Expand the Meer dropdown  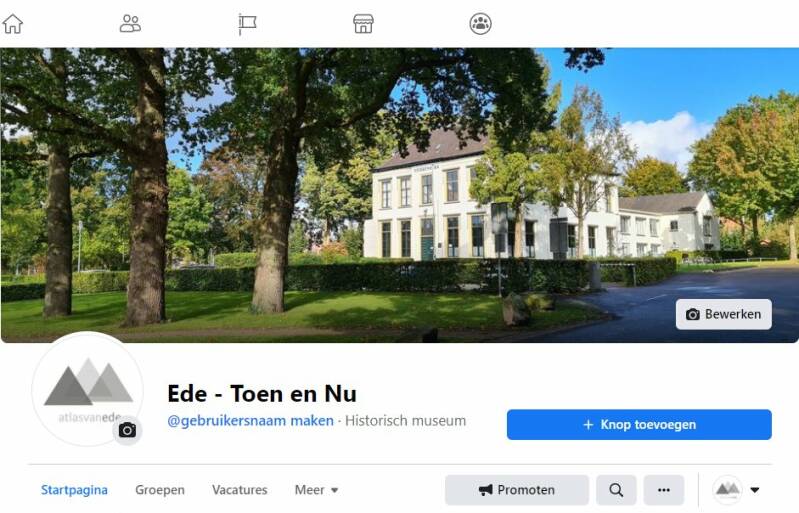(316, 490)
